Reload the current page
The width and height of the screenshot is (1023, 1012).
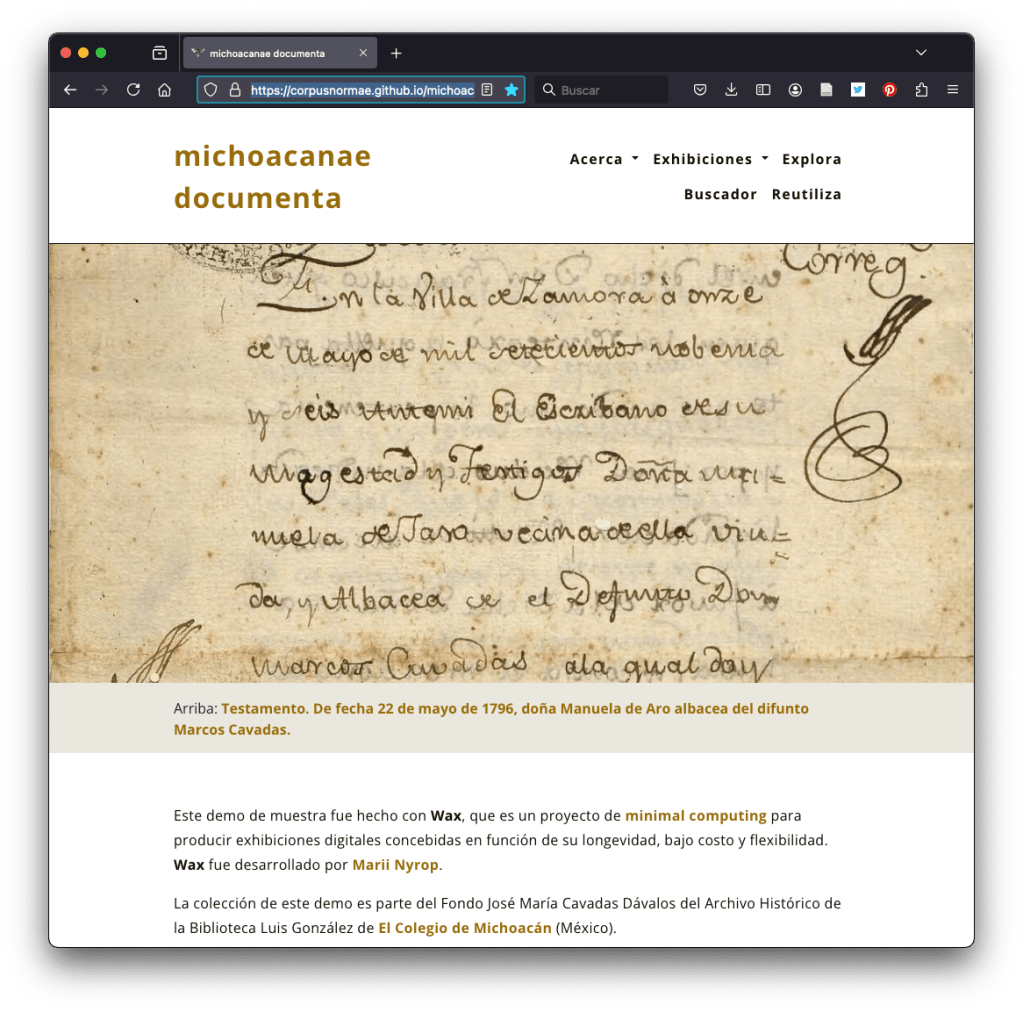133,90
